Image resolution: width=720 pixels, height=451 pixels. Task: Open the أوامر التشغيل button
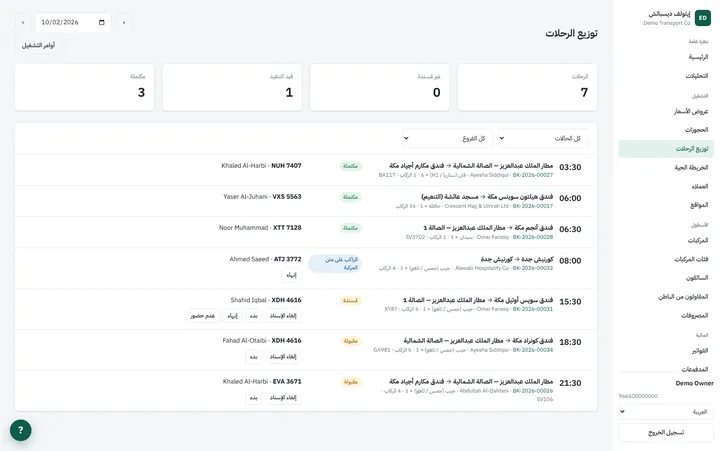tap(38, 45)
